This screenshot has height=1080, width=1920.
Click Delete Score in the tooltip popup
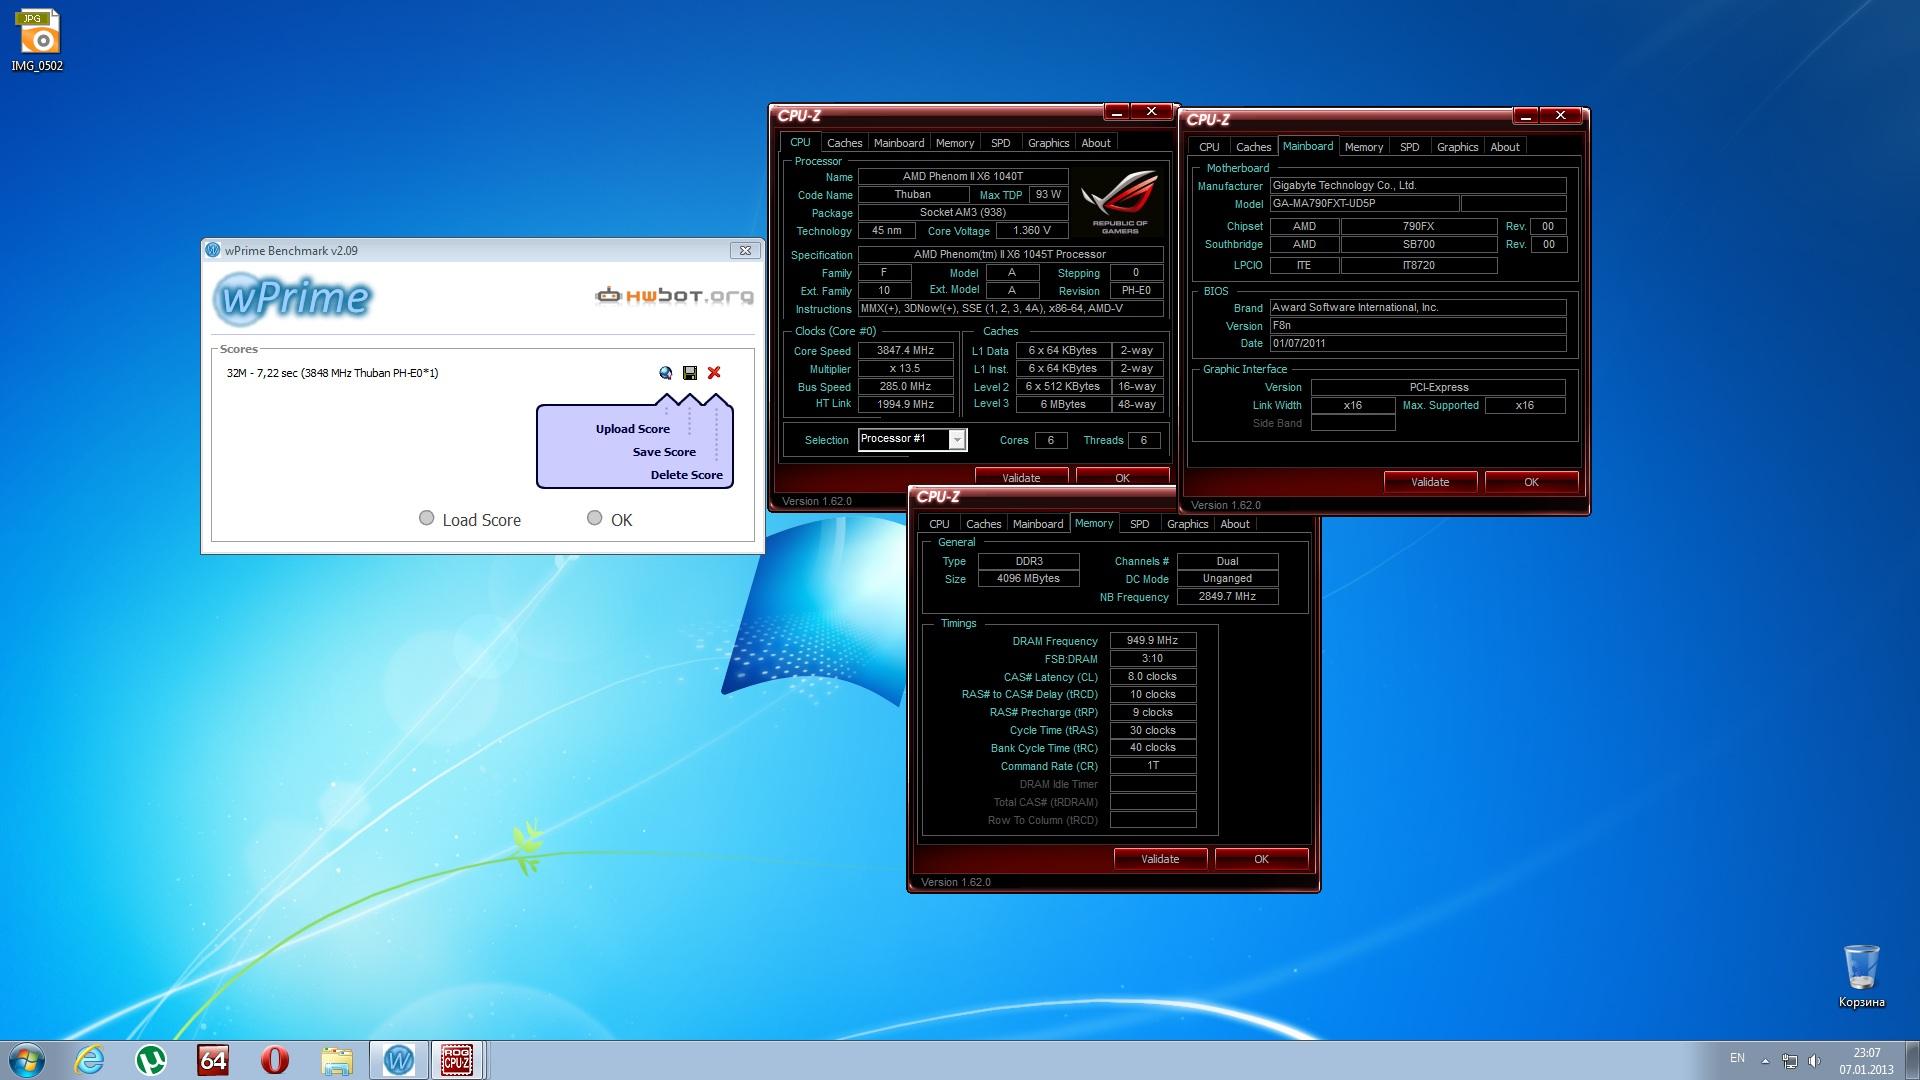[x=687, y=475]
